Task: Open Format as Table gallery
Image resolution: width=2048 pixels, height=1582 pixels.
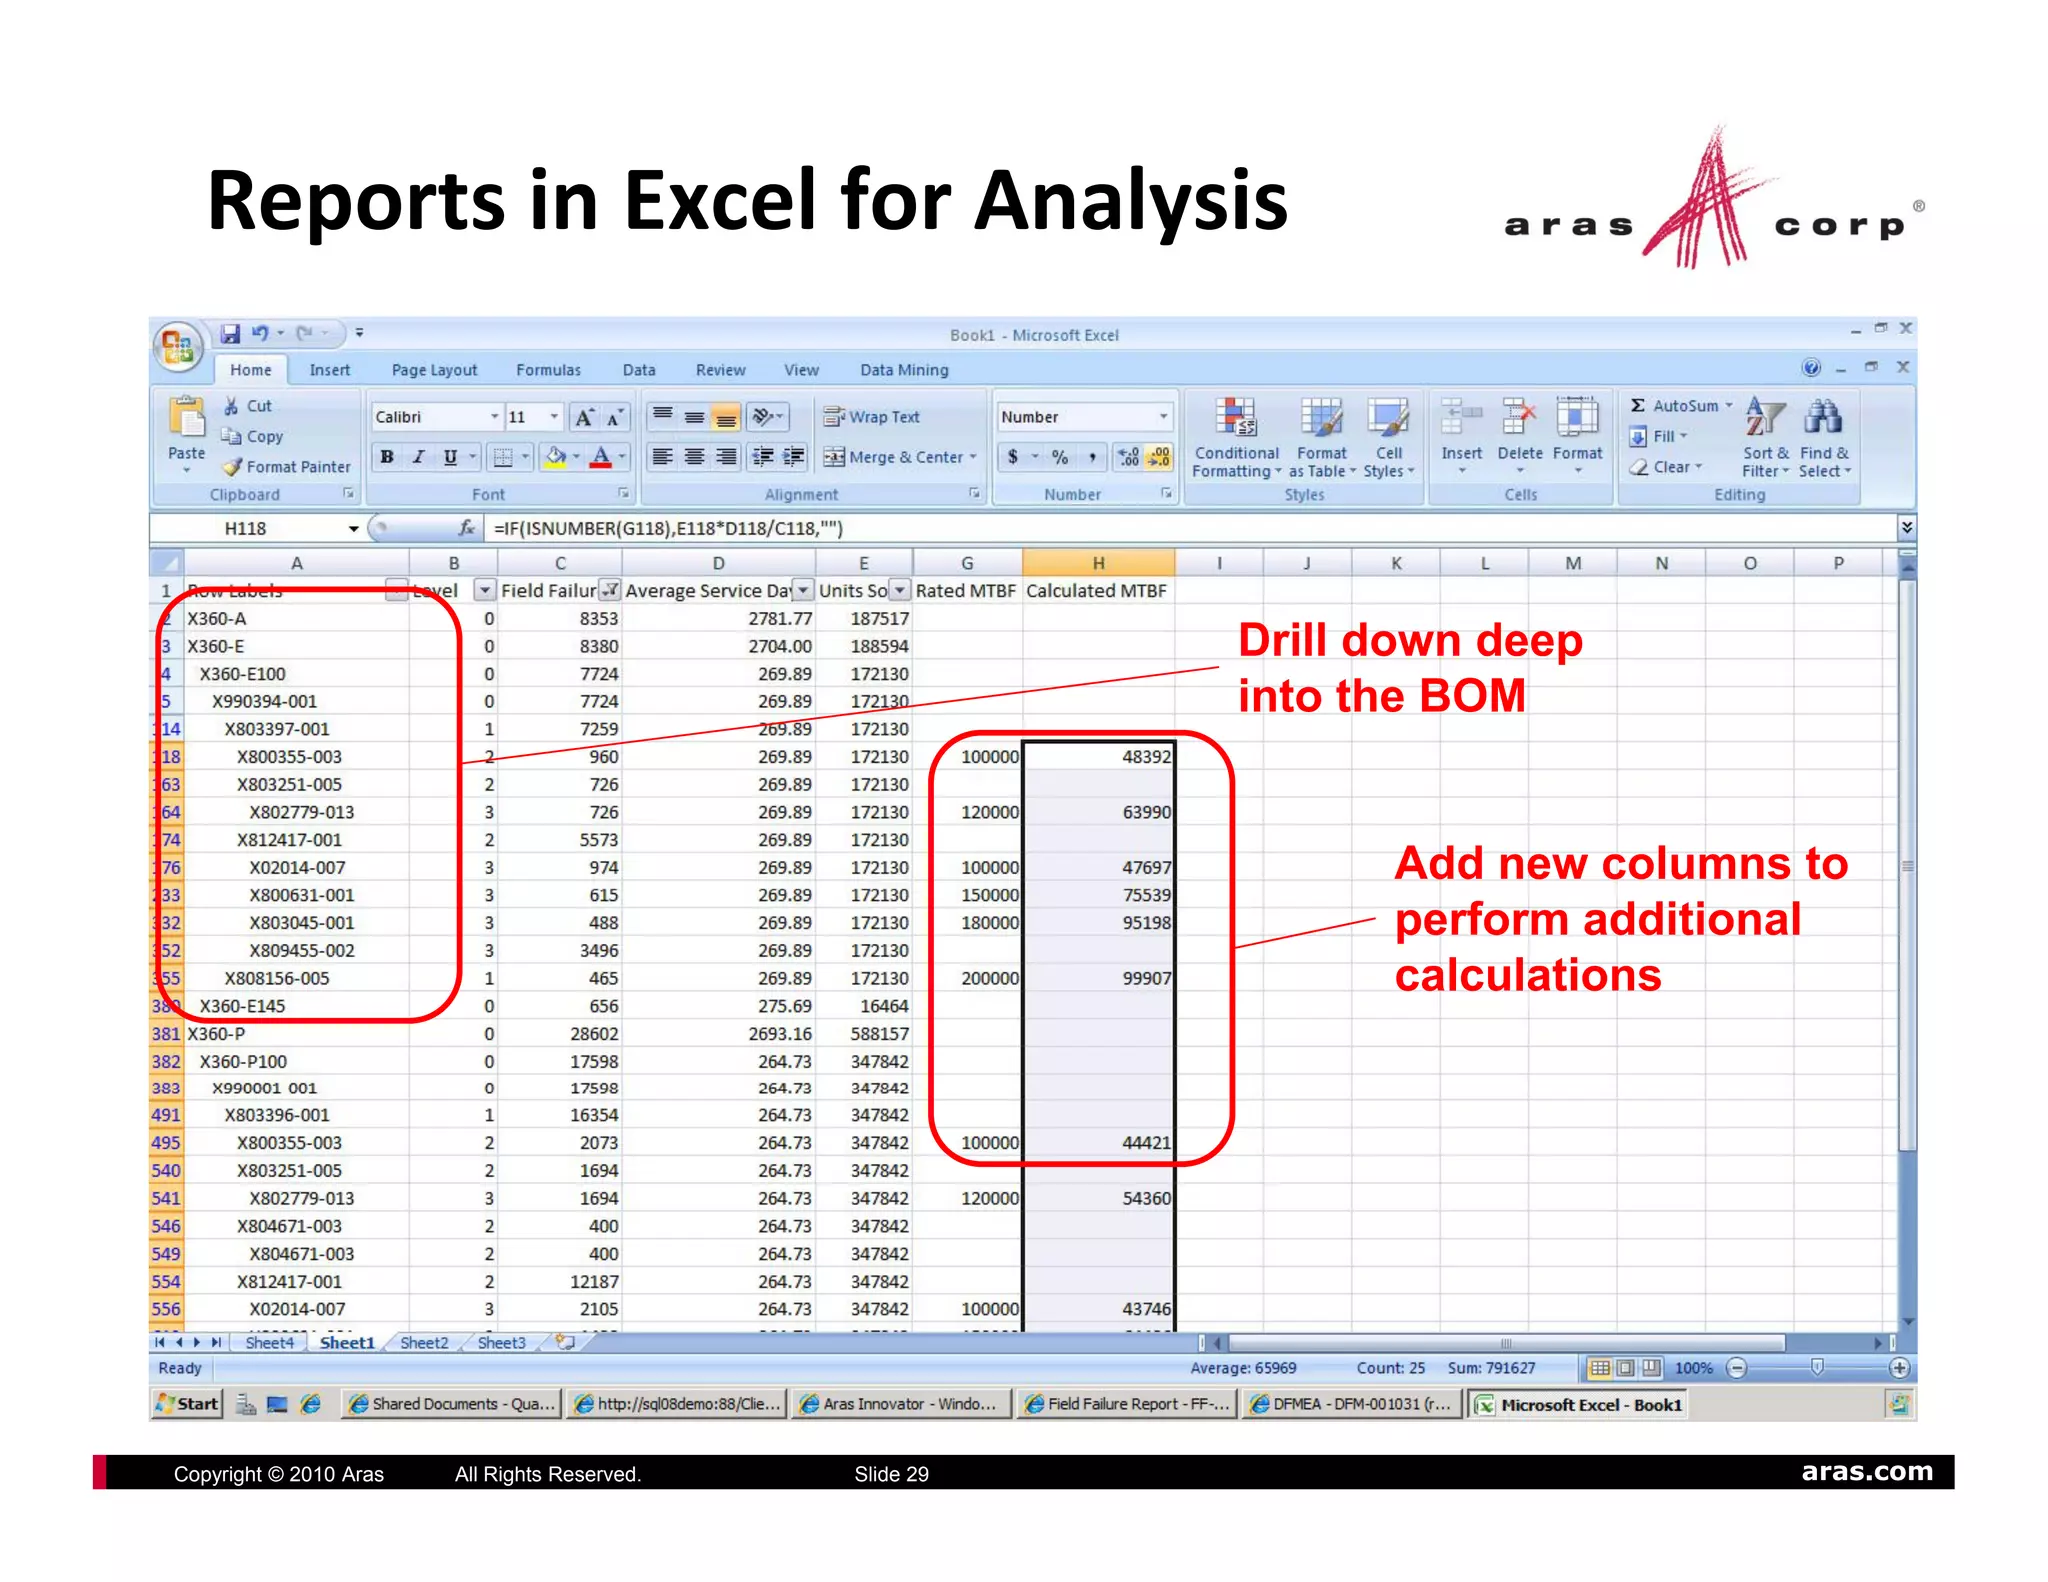Action: pos(1322,438)
